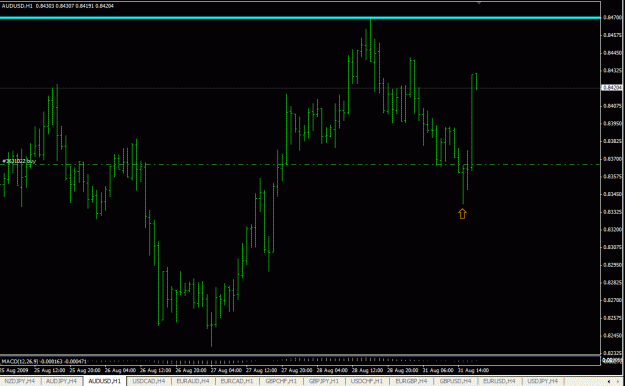Open the USDCAD,H4 chart tab
625x386 pixels.
tap(149, 381)
